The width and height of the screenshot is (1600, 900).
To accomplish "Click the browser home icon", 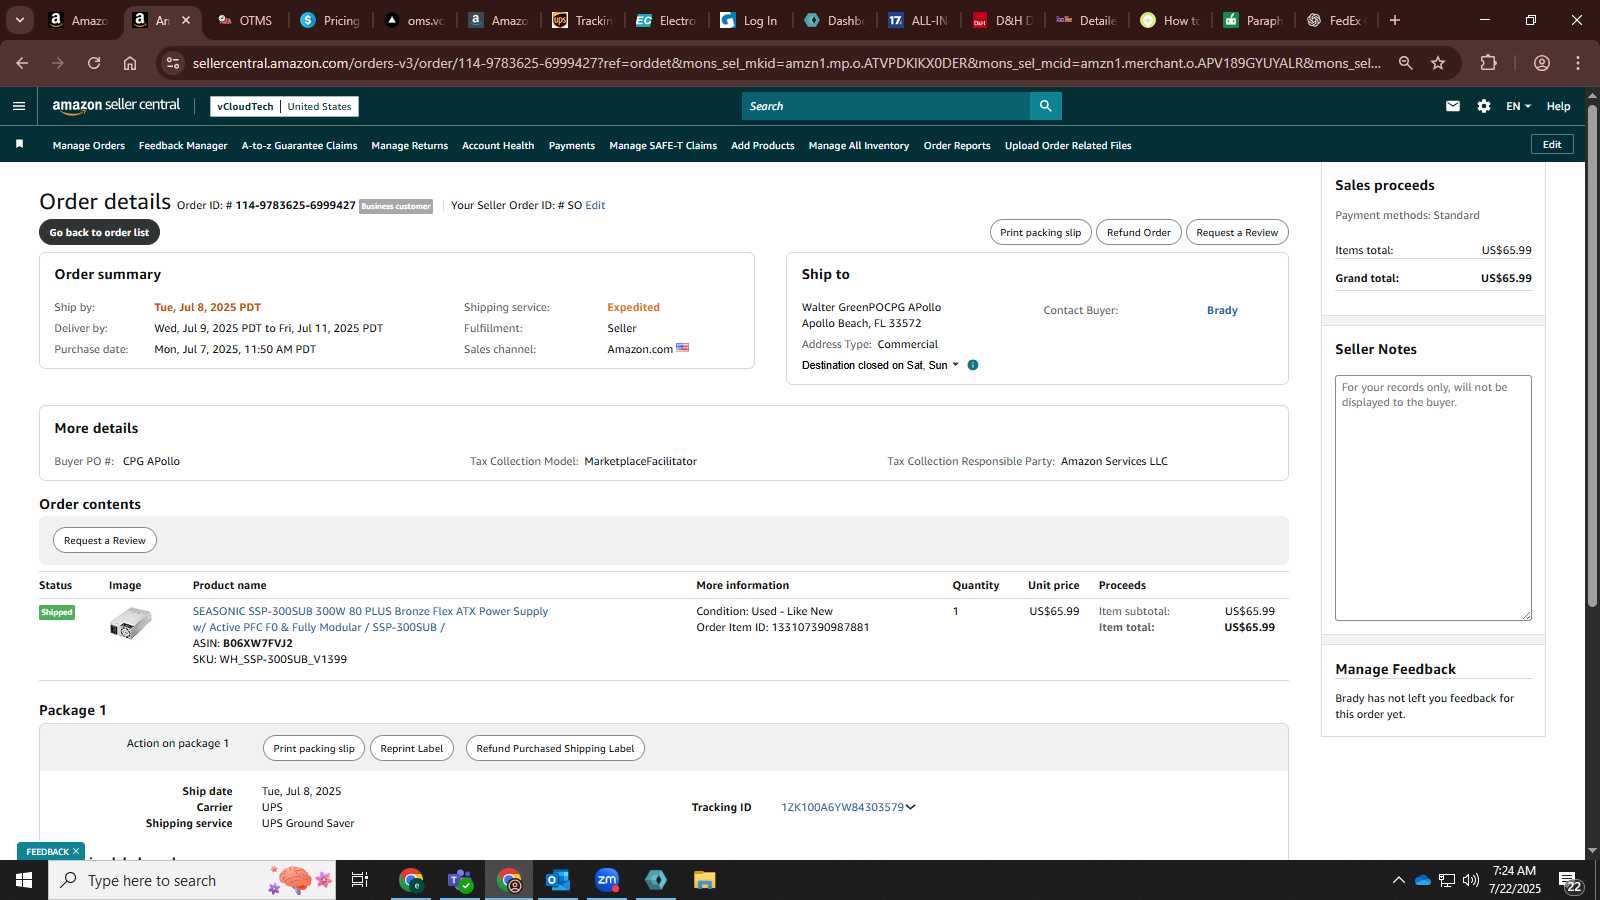I will point(130,63).
